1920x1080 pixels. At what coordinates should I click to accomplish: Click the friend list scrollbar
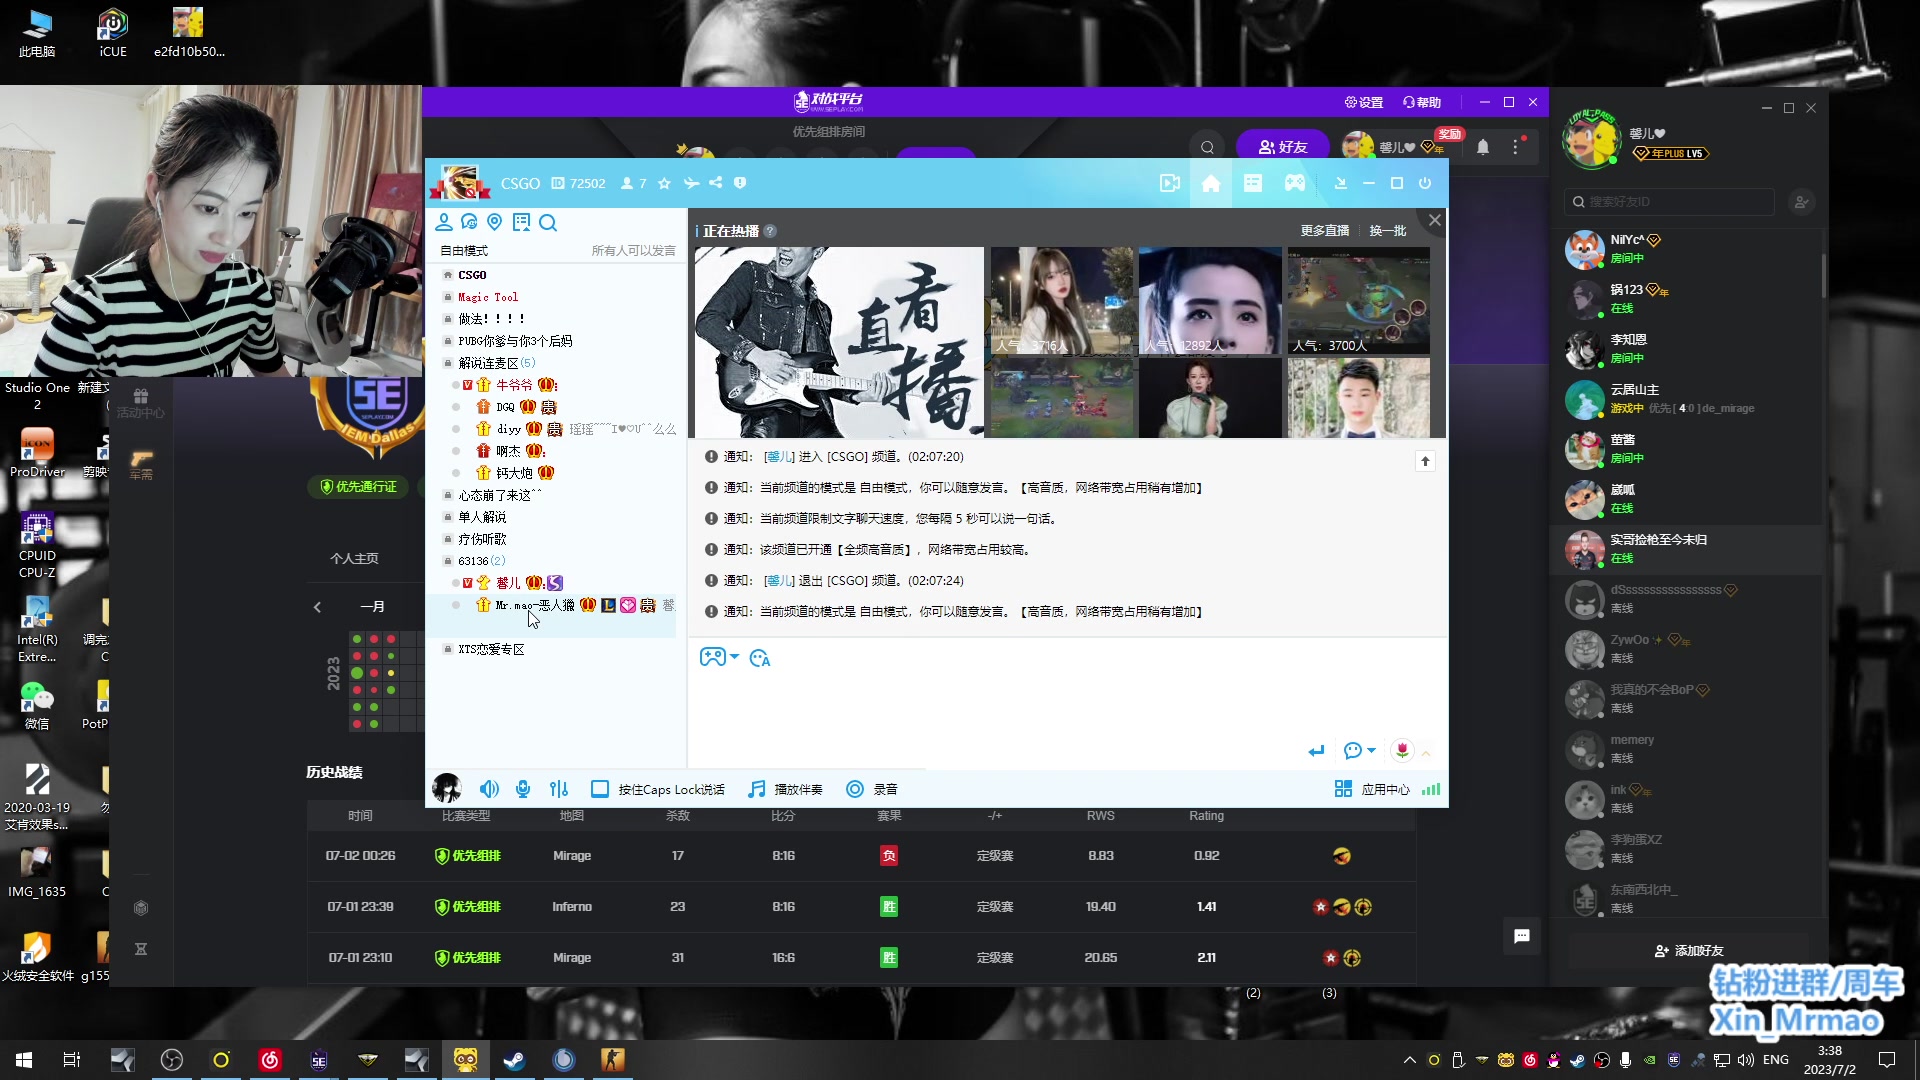click(x=1823, y=275)
